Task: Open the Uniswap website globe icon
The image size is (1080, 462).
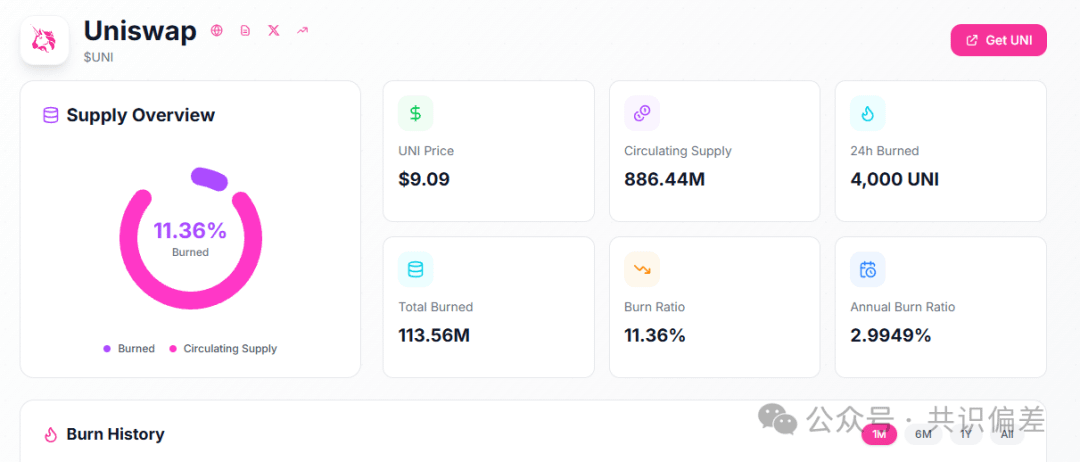Action: click(x=216, y=30)
